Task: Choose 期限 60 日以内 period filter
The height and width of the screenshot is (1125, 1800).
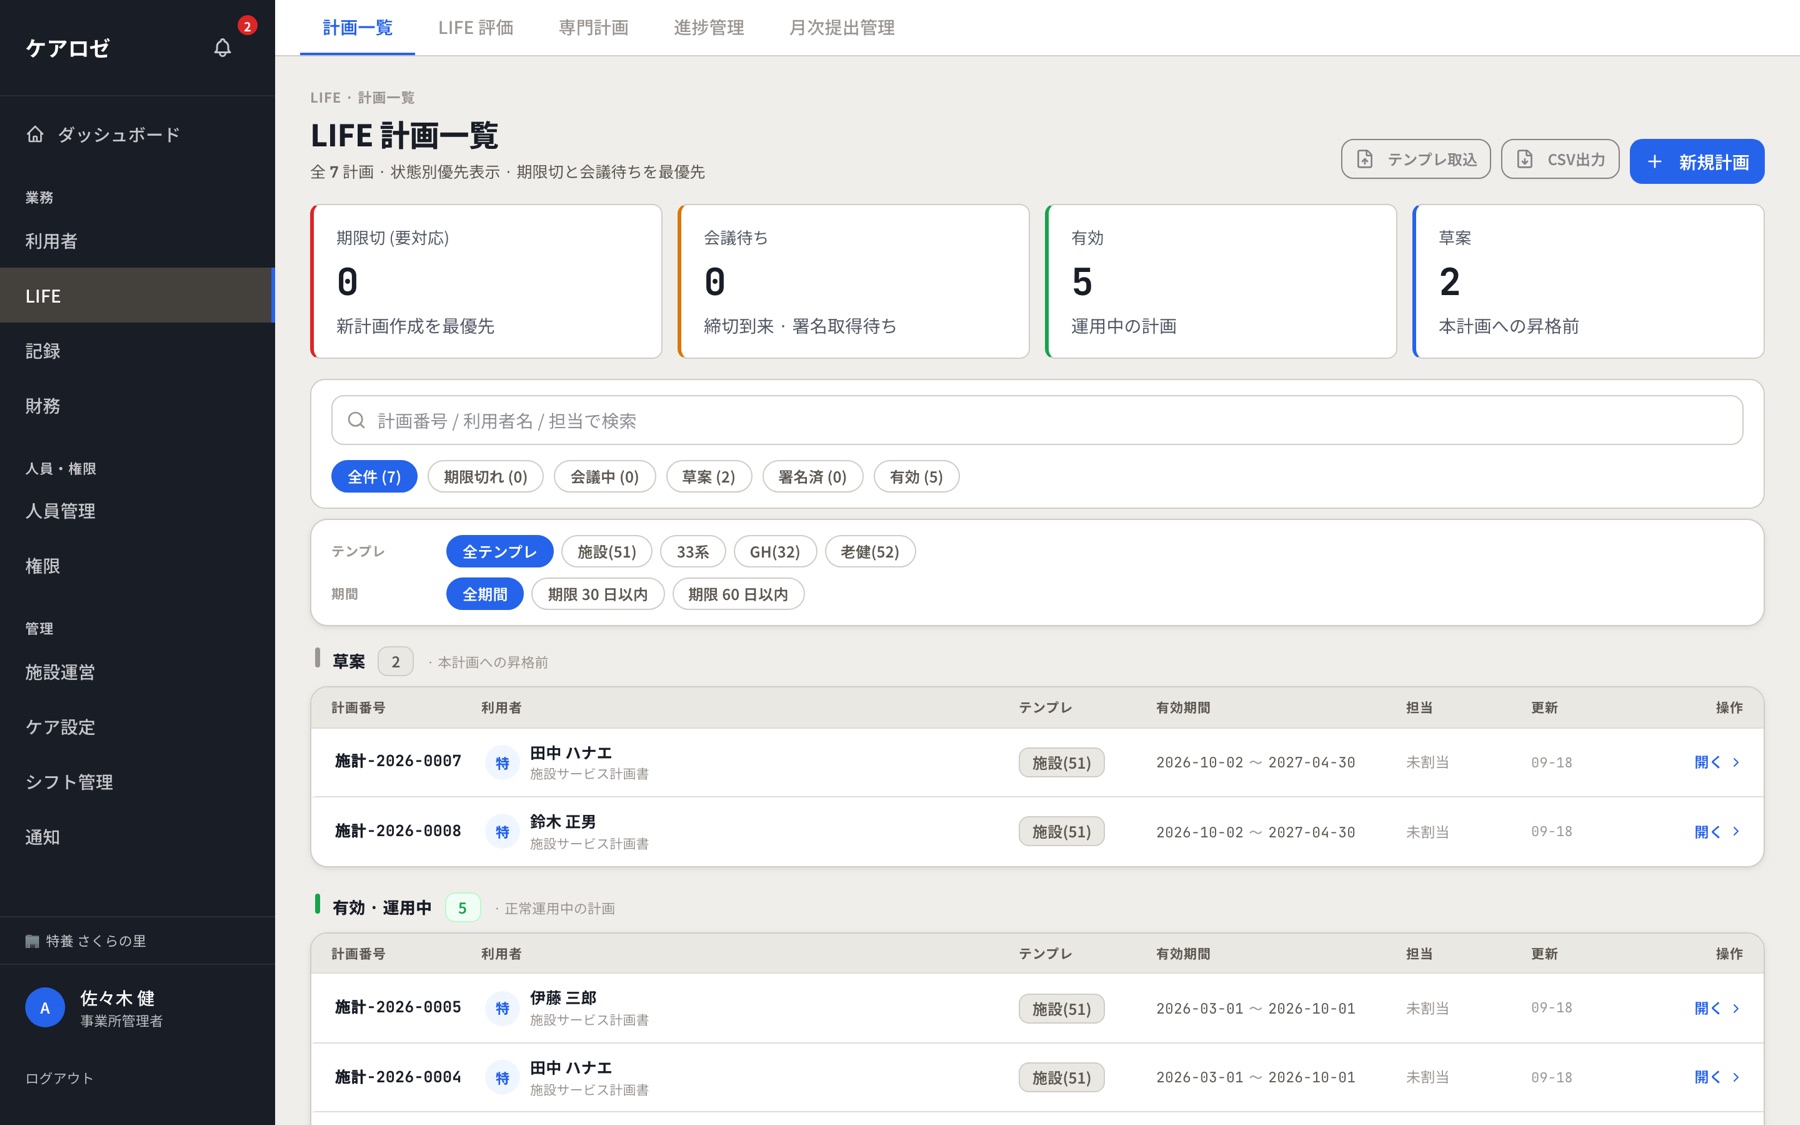Action: [x=738, y=594]
